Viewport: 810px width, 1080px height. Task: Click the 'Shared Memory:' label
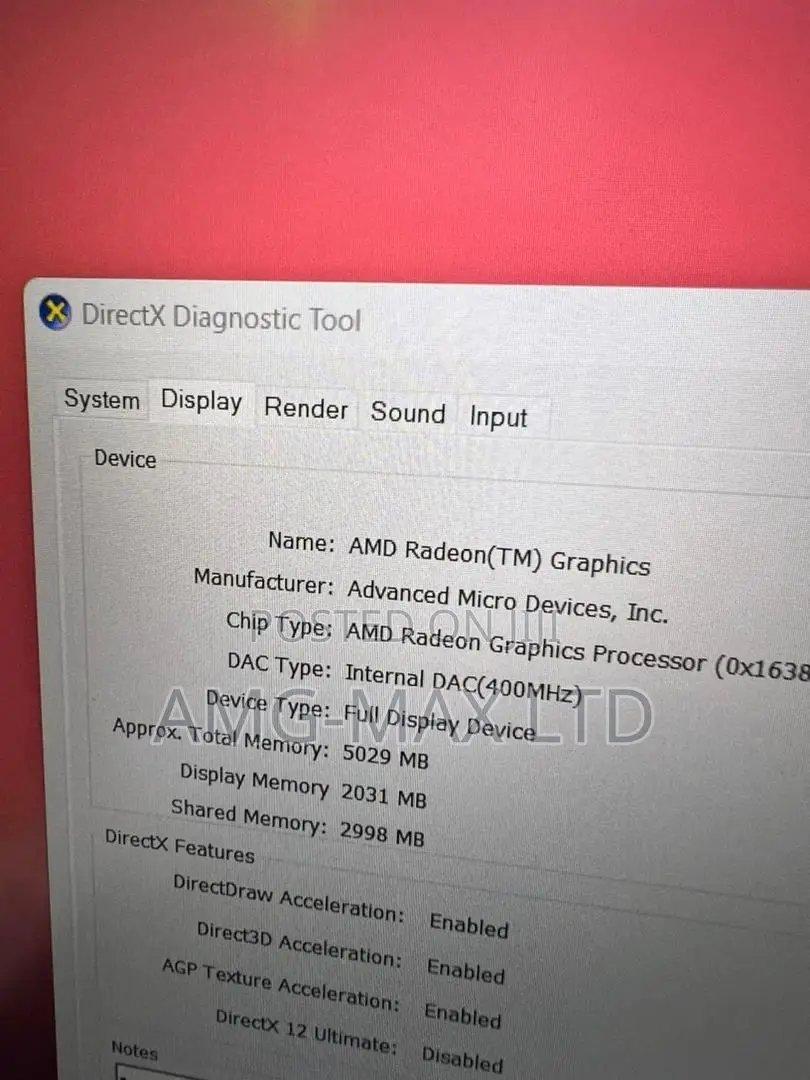(249, 816)
